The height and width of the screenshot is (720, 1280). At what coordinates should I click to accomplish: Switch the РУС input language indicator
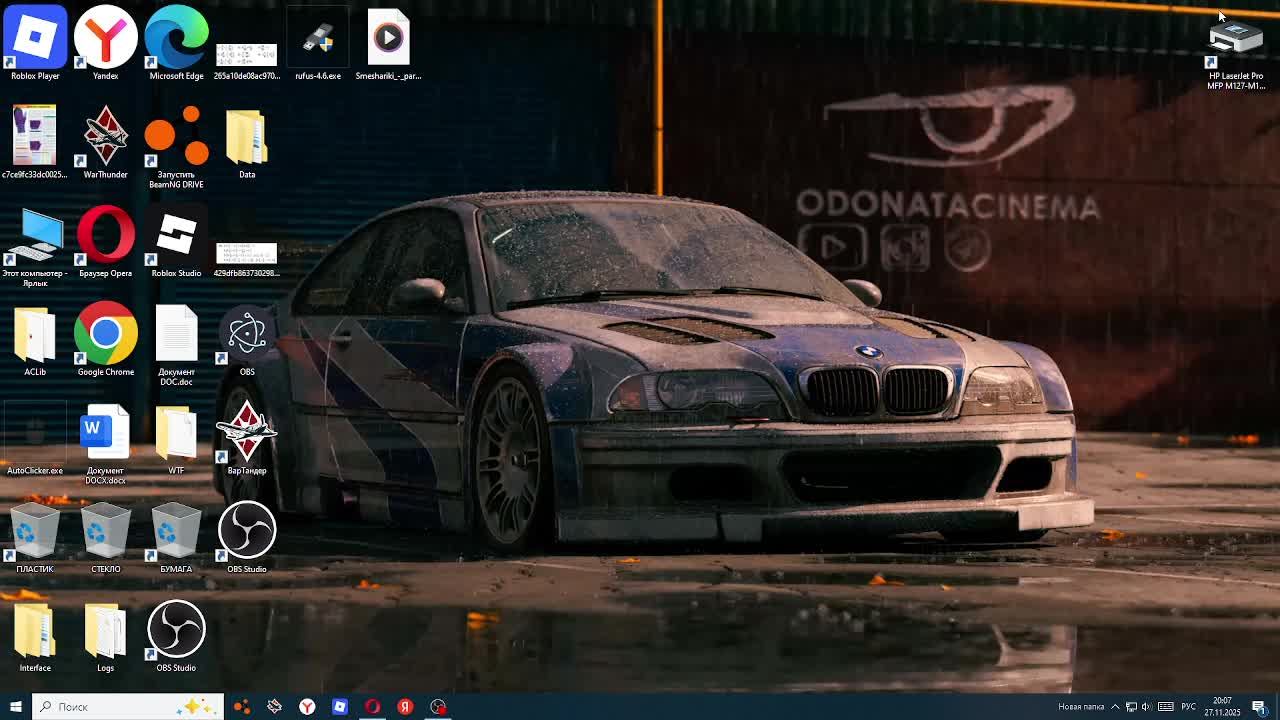[x=1188, y=707]
